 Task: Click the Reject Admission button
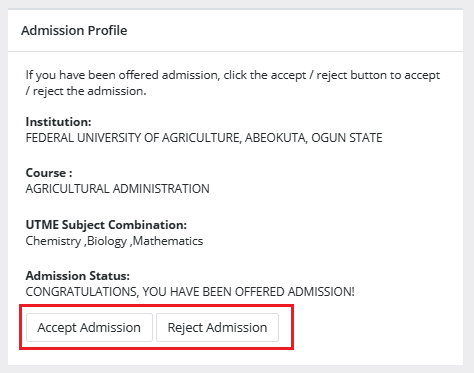[x=217, y=327]
